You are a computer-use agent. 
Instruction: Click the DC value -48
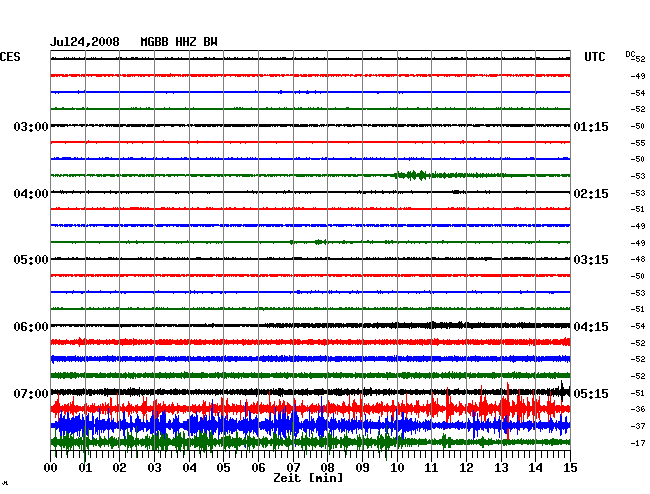click(x=638, y=259)
